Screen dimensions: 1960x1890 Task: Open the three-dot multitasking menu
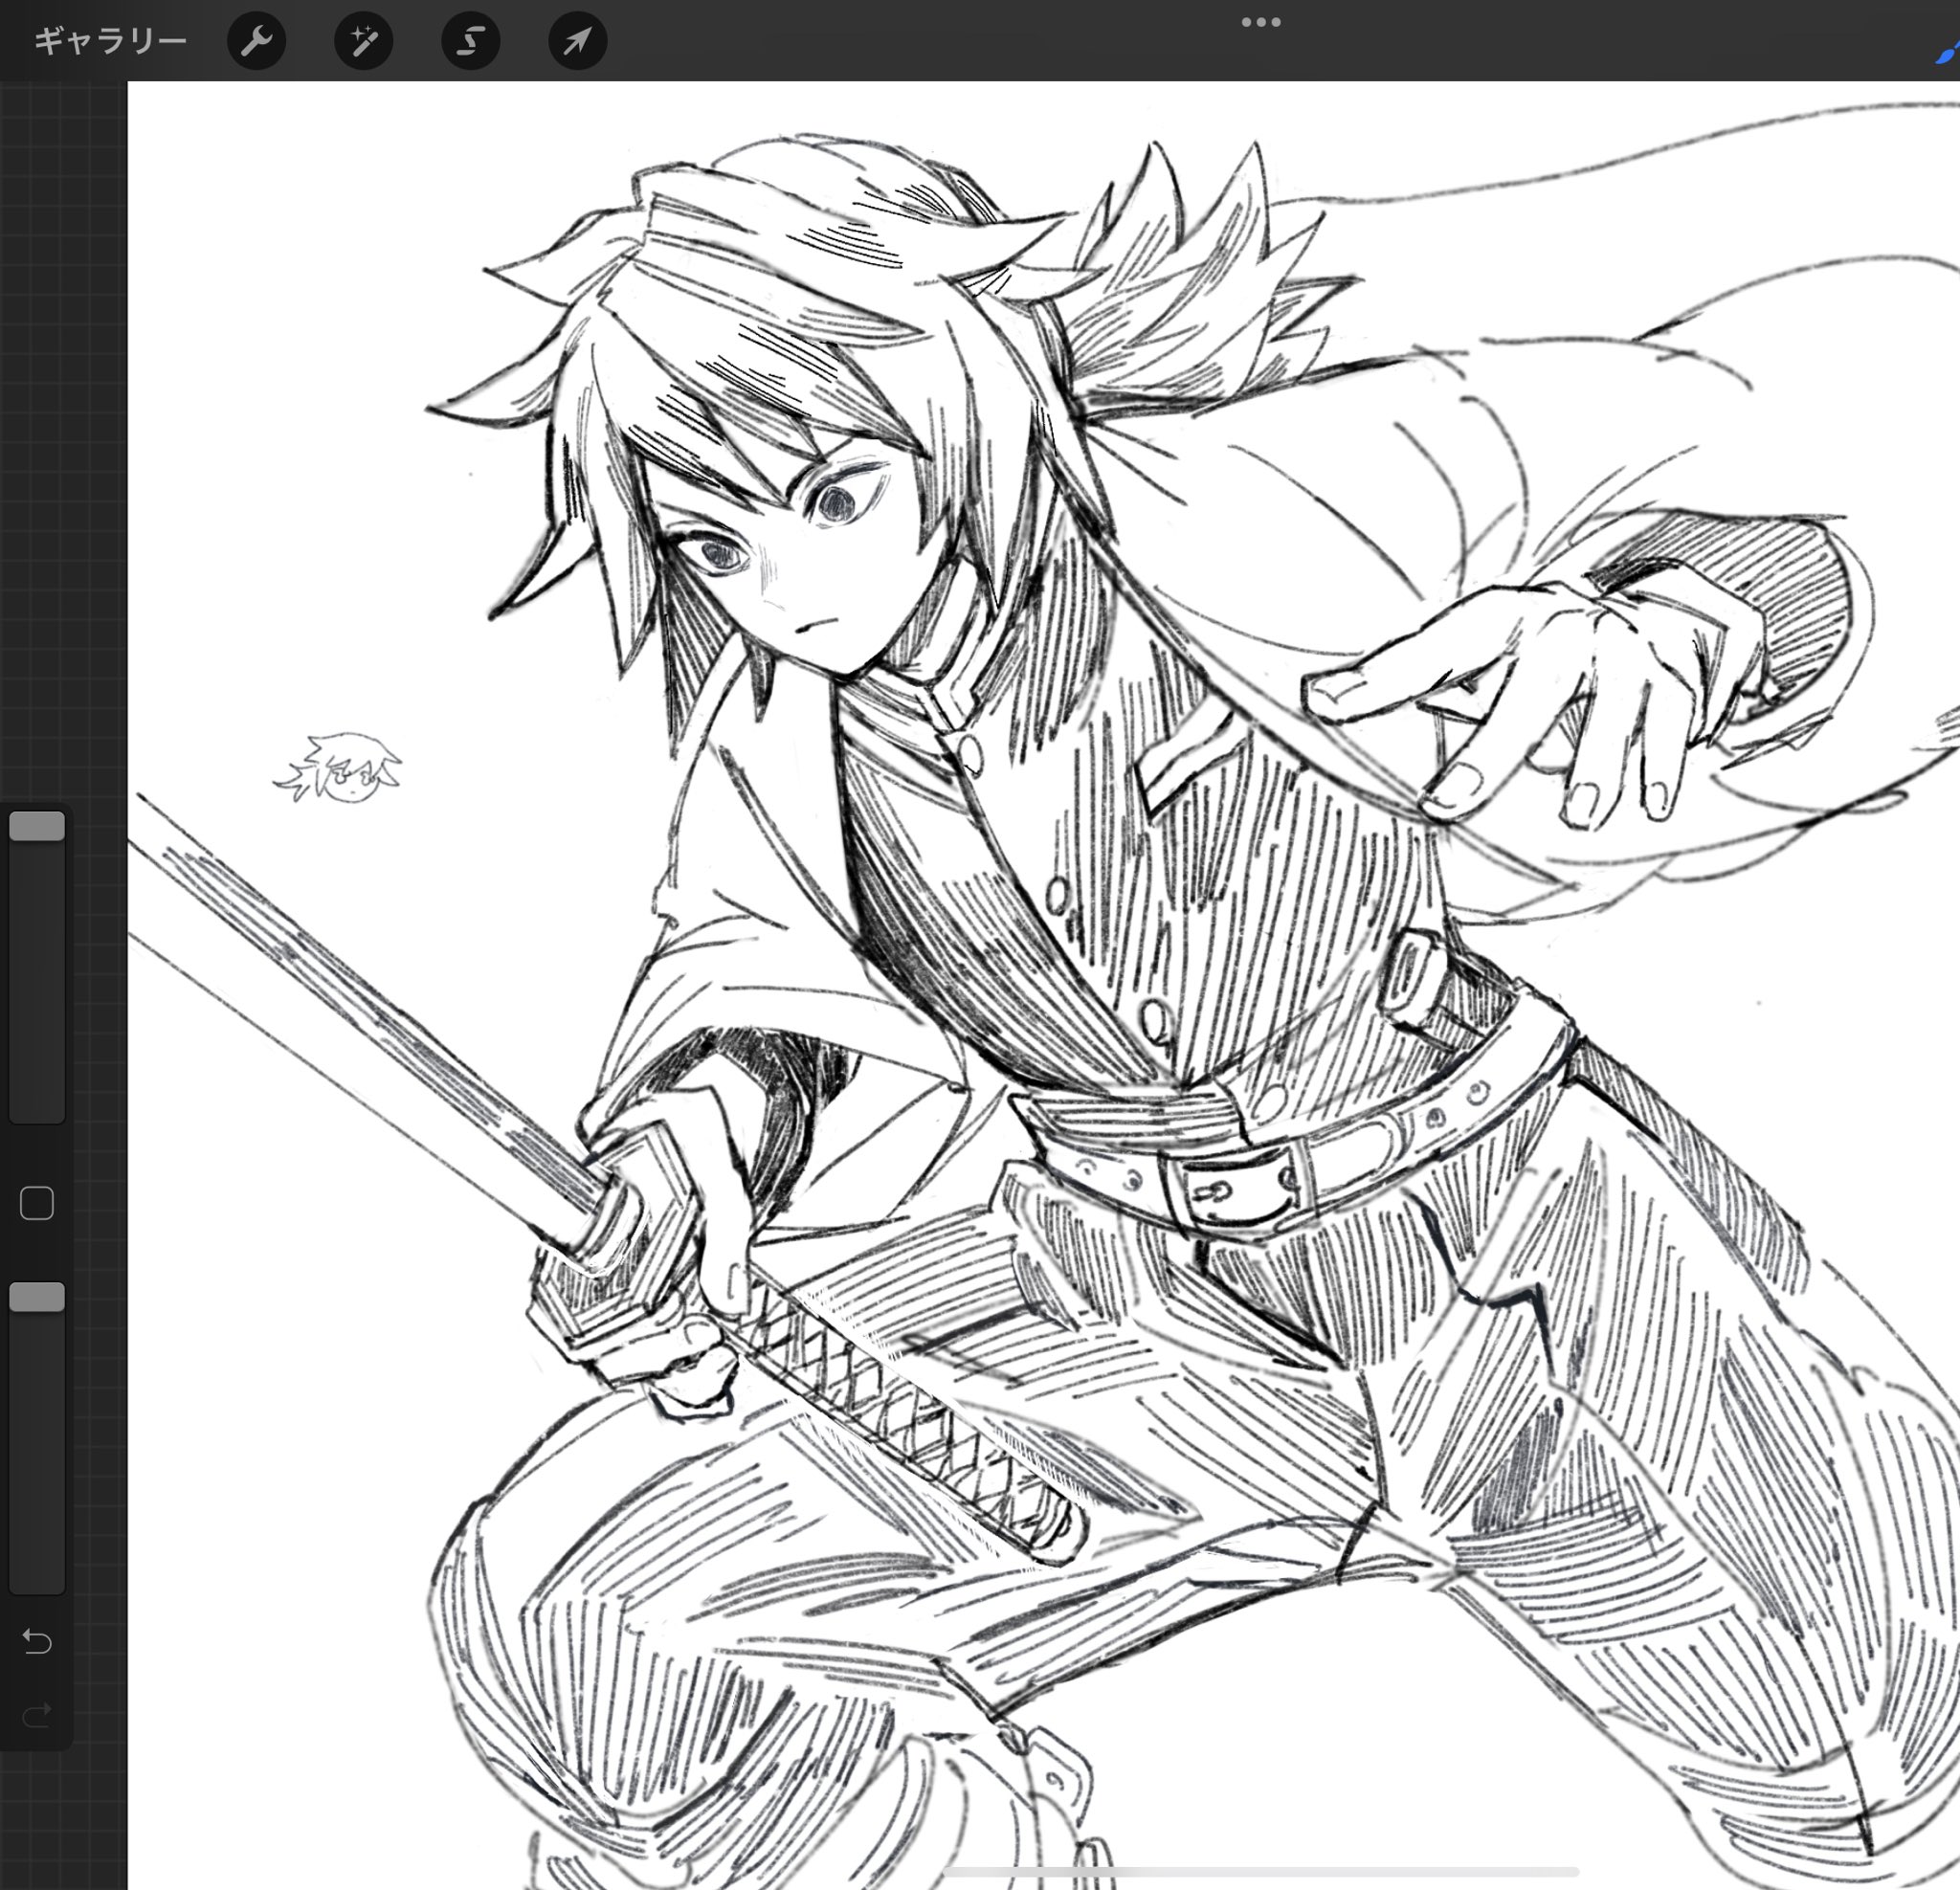1260,22
